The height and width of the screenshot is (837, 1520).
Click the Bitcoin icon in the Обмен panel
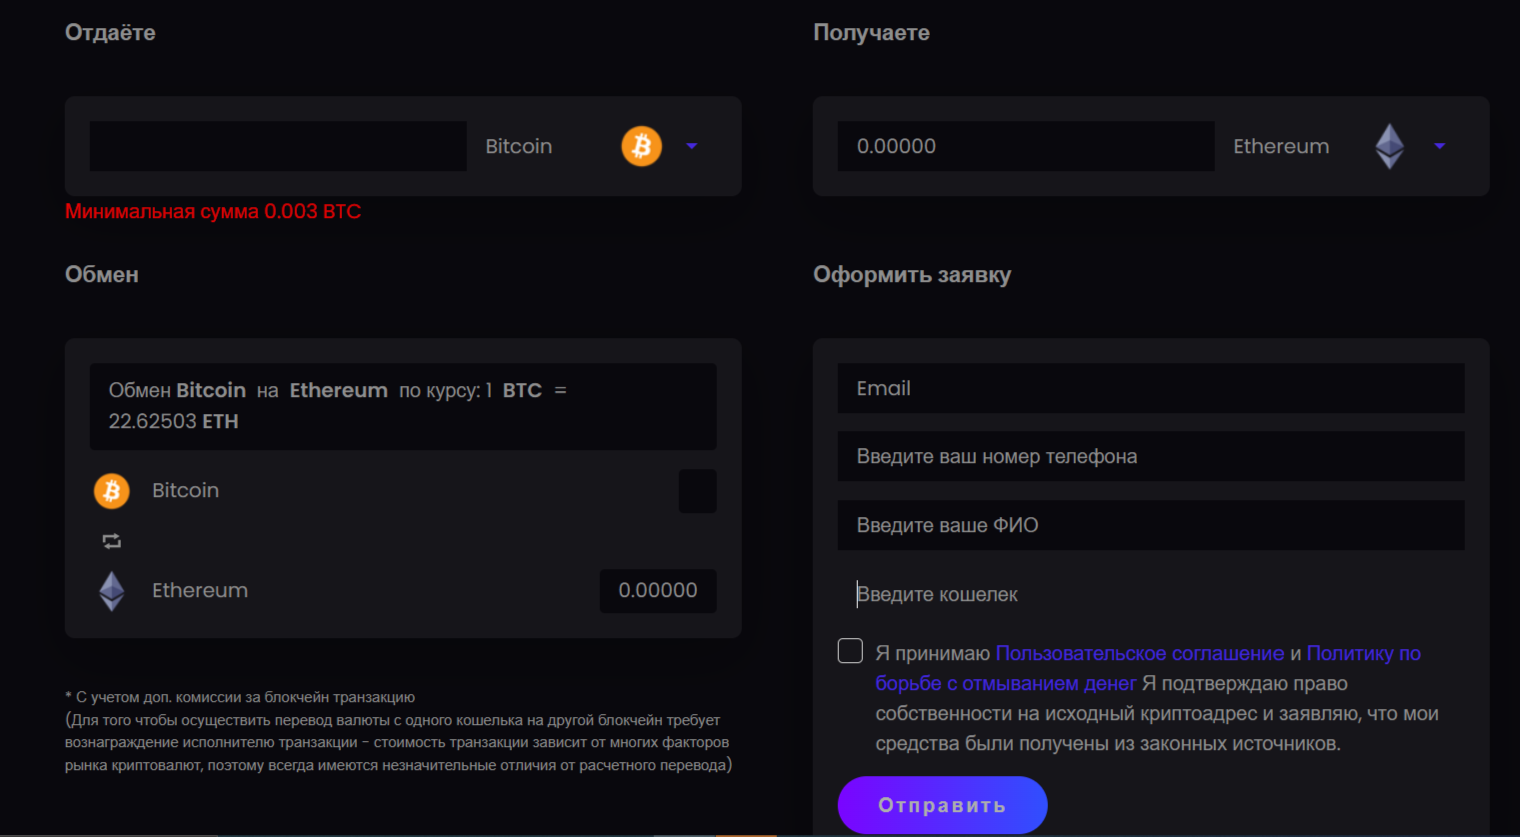pos(112,491)
